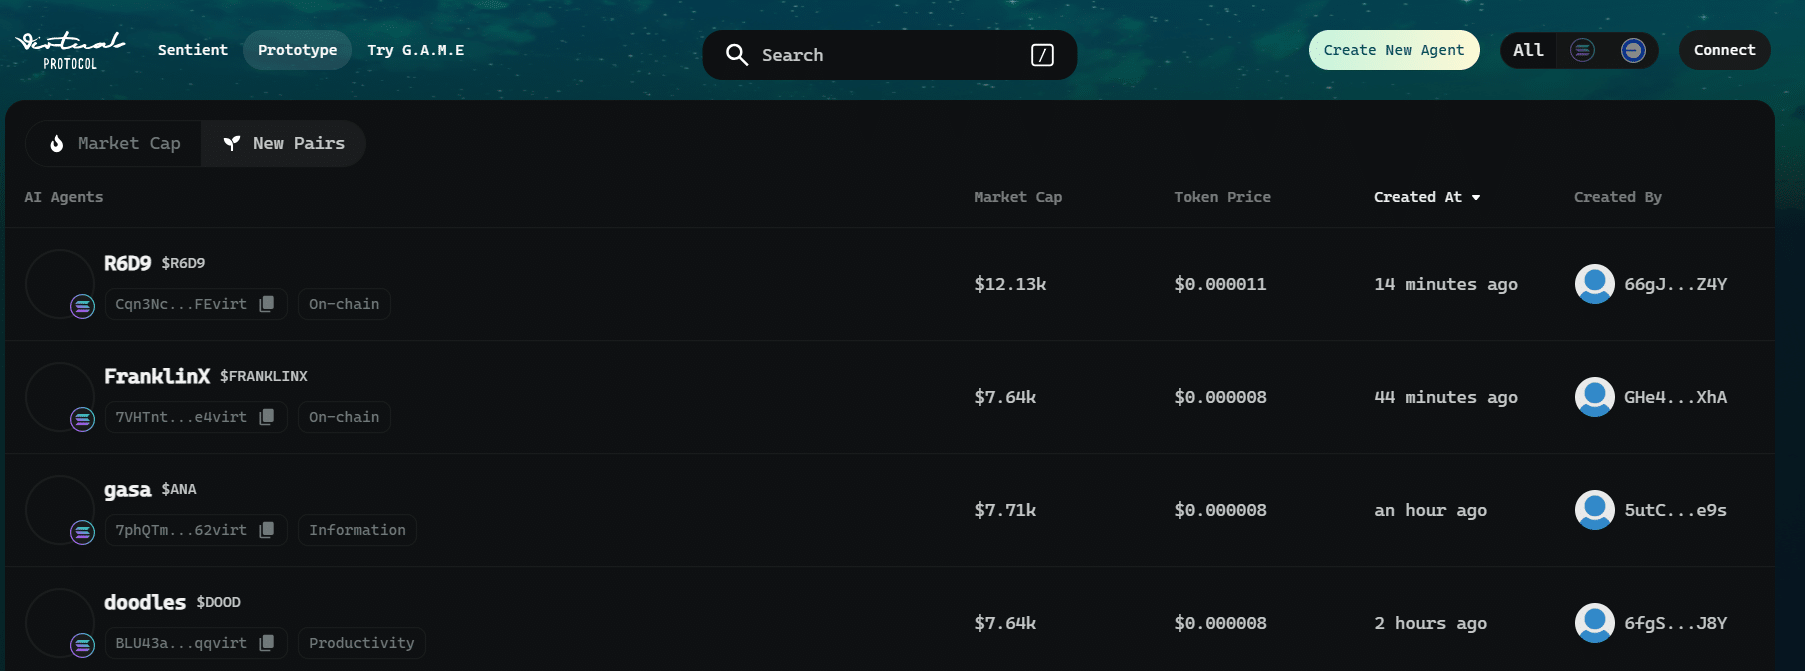Click the Solana badge on R6D9 avatar

pyautogui.click(x=82, y=306)
